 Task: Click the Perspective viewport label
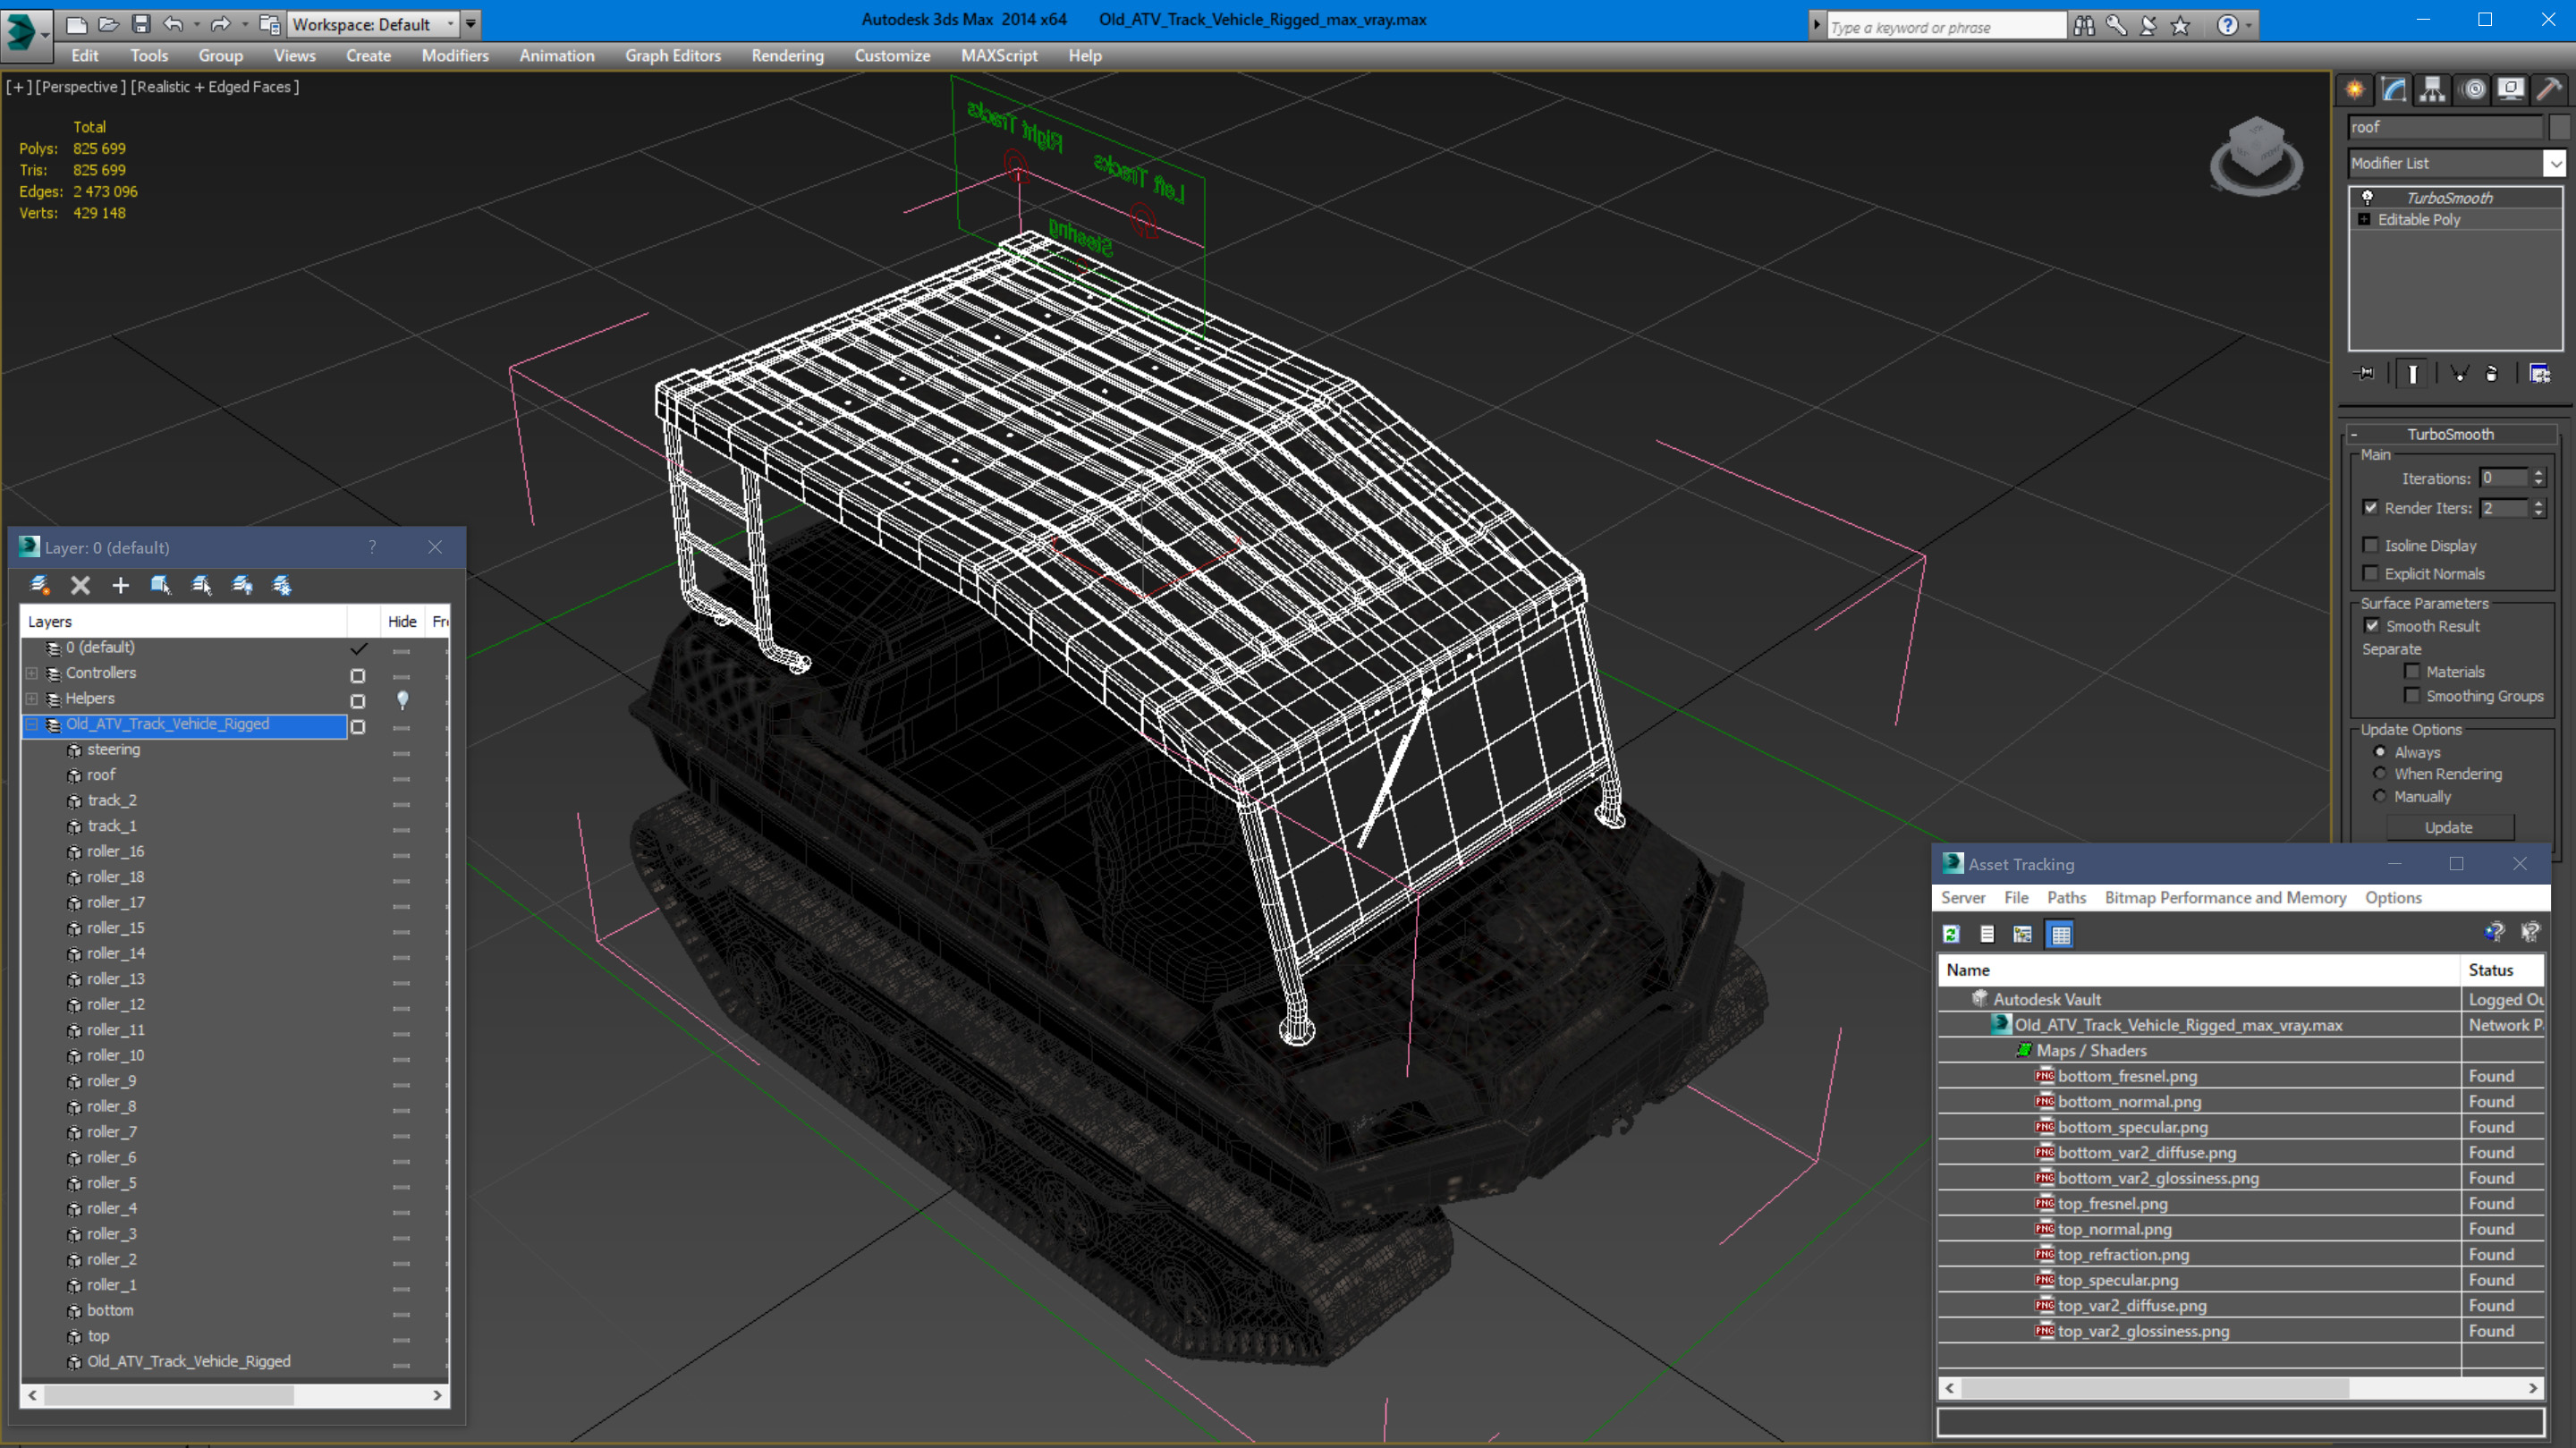(81, 87)
